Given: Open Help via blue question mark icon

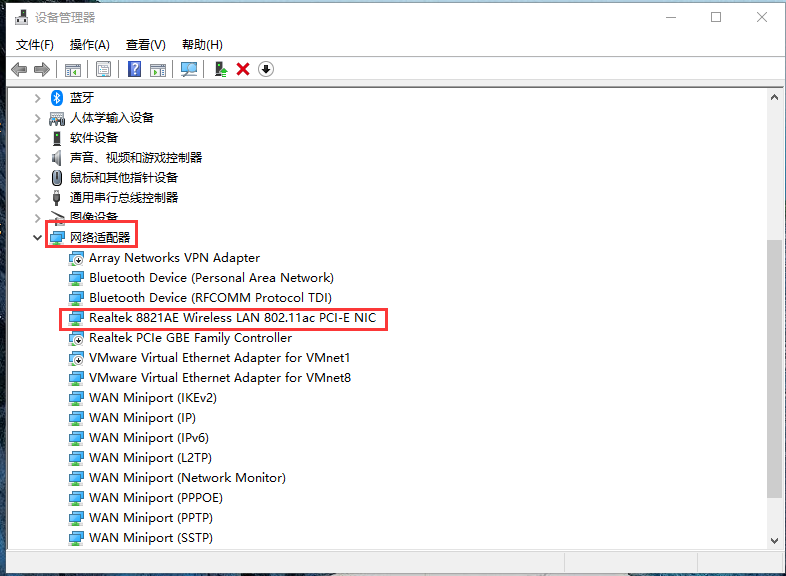Looking at the screenshot, I should click(x=134, y=69).
